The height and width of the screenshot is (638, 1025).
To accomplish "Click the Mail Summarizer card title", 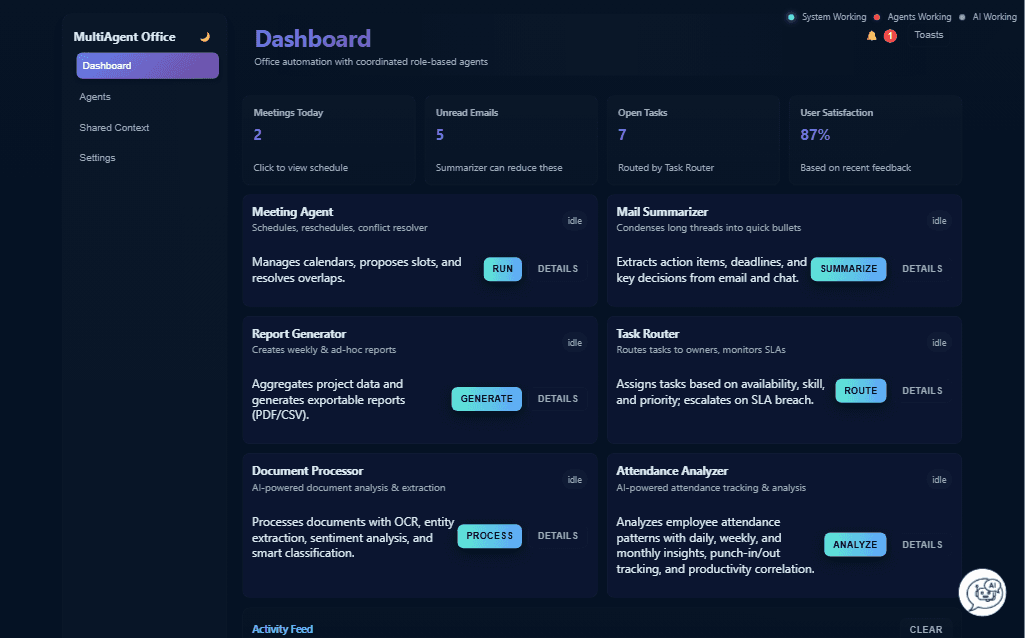I will 662,212.
